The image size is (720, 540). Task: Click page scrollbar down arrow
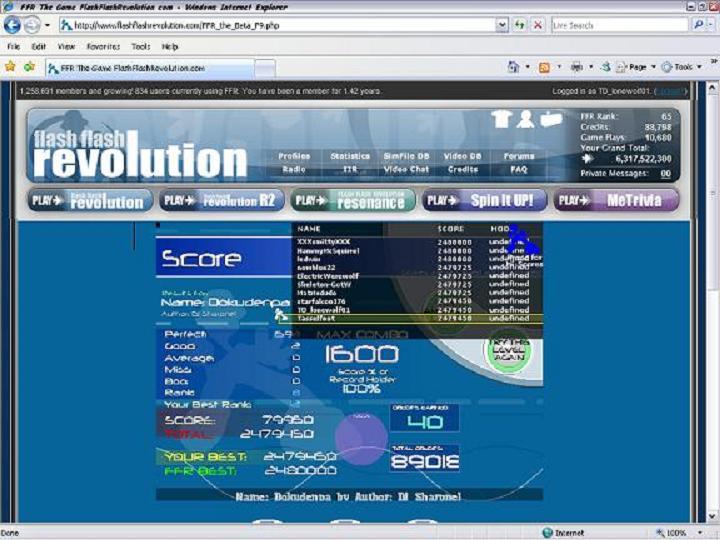[712, 516]
